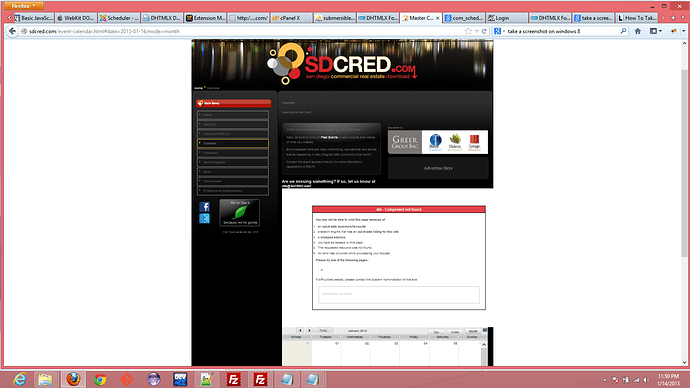Viewport: 690px width, 388px height.
Task: Go to previous month with calendar left arrow
Action: tap(300, 330)
